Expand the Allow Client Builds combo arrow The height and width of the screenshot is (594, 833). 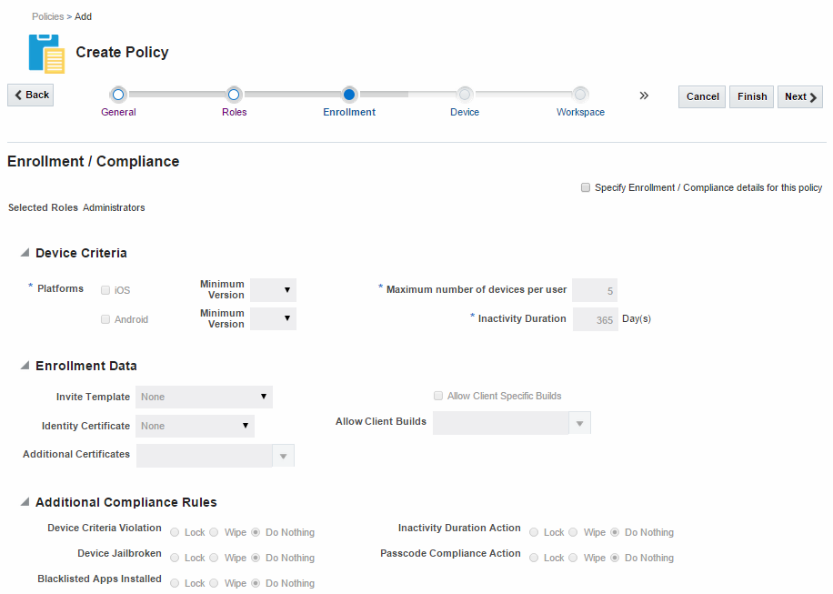tap(580, 423)
